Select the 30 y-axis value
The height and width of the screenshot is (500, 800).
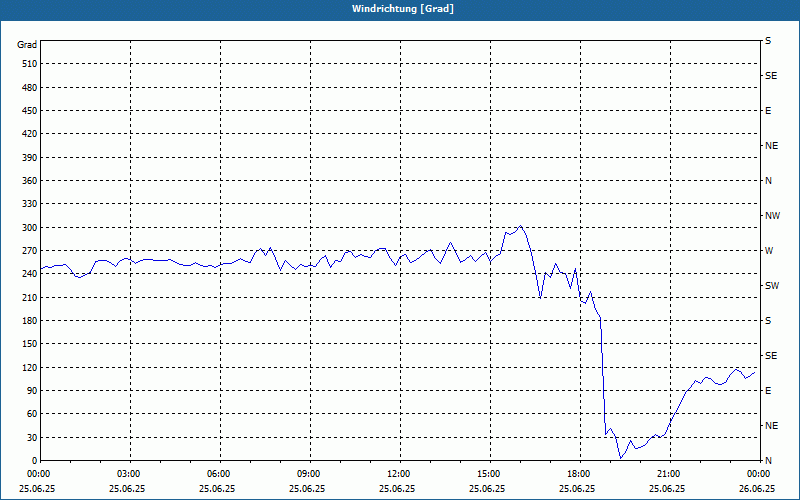(32, 438)
